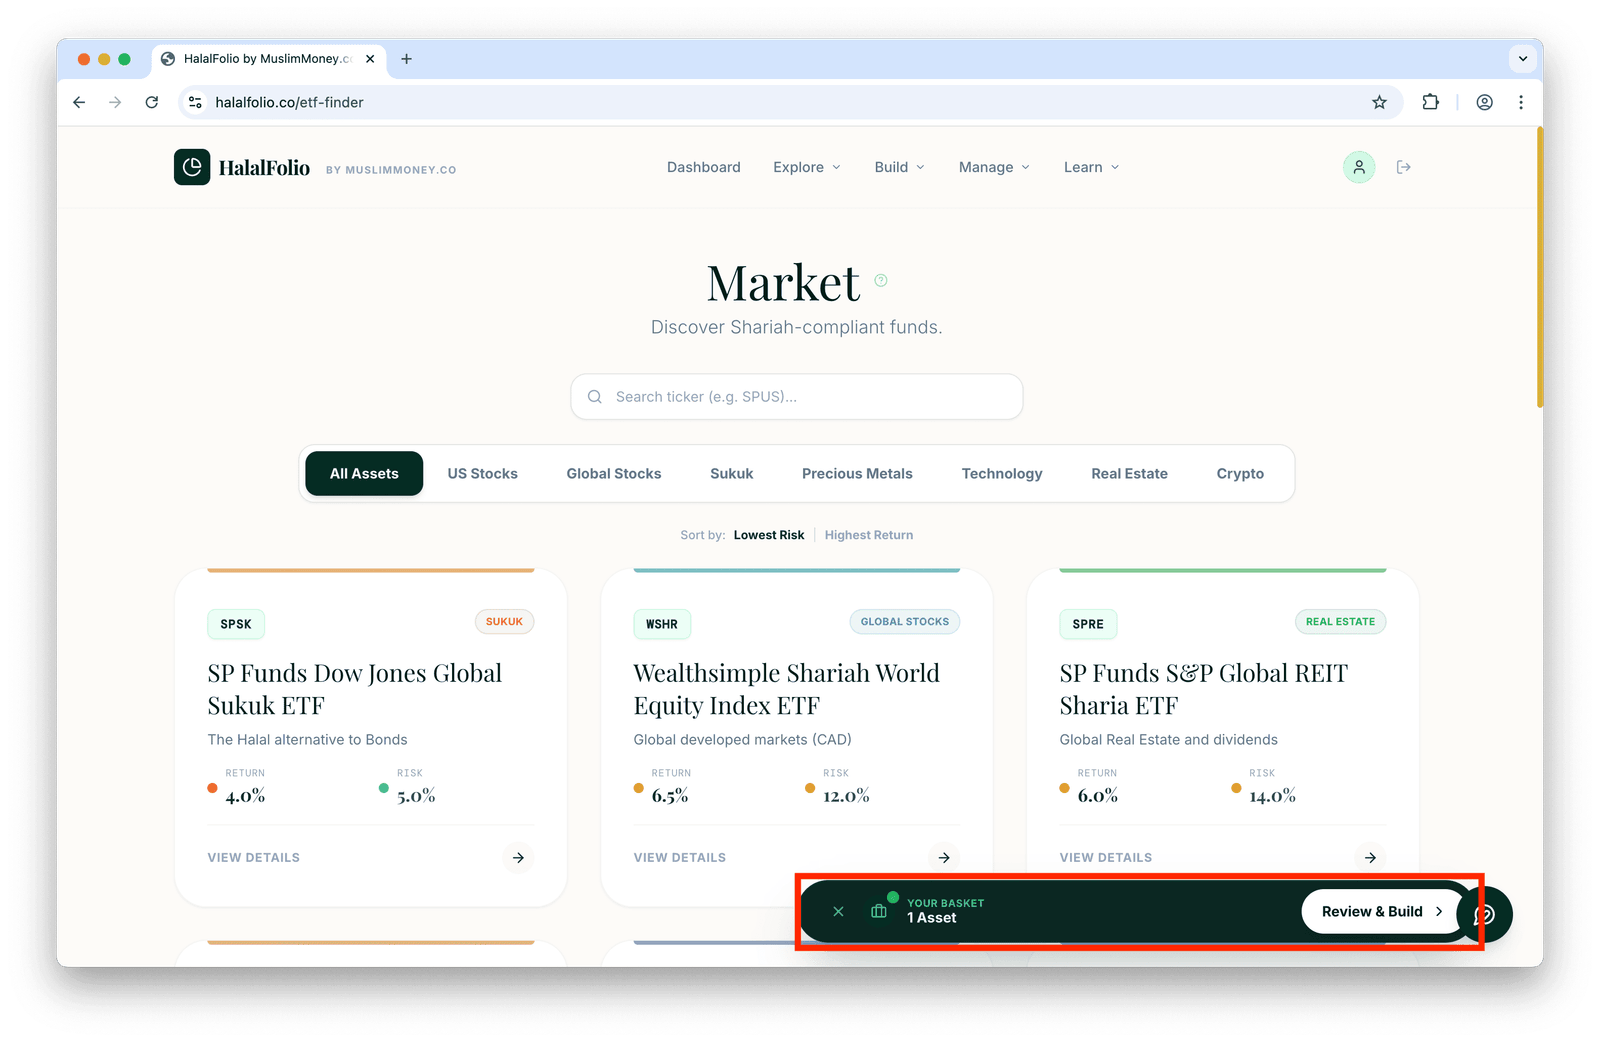Click SP Funds S&P Global REIT title

tap(1204, 689)
